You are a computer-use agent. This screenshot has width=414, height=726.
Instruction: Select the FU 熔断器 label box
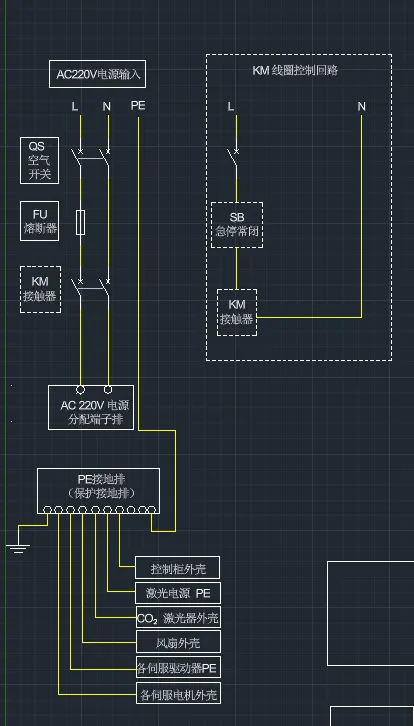[39, 221]
